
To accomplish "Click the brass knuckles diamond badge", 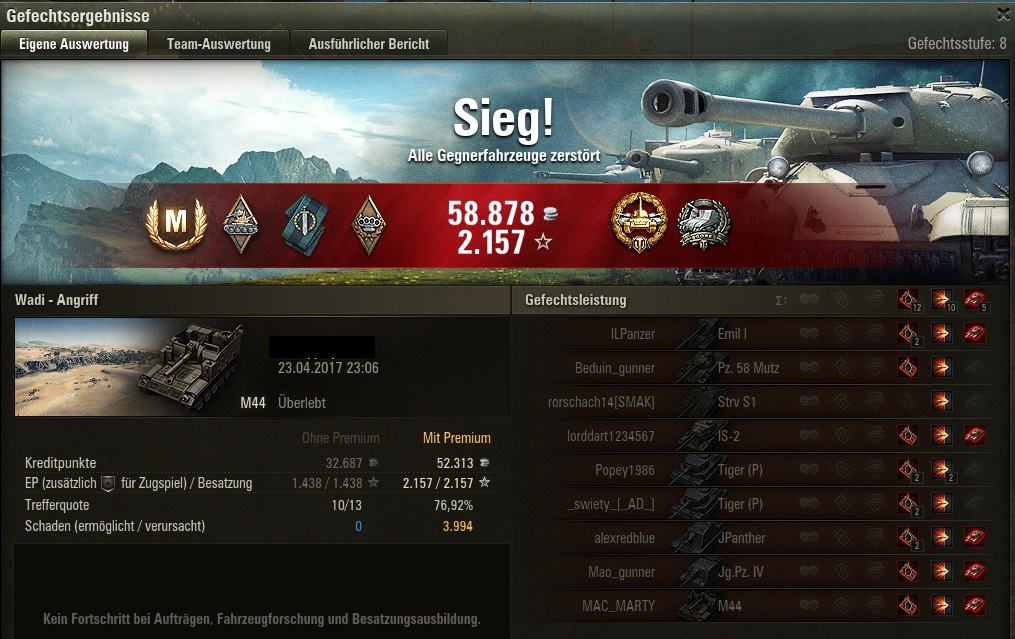I will pos(368,224).
